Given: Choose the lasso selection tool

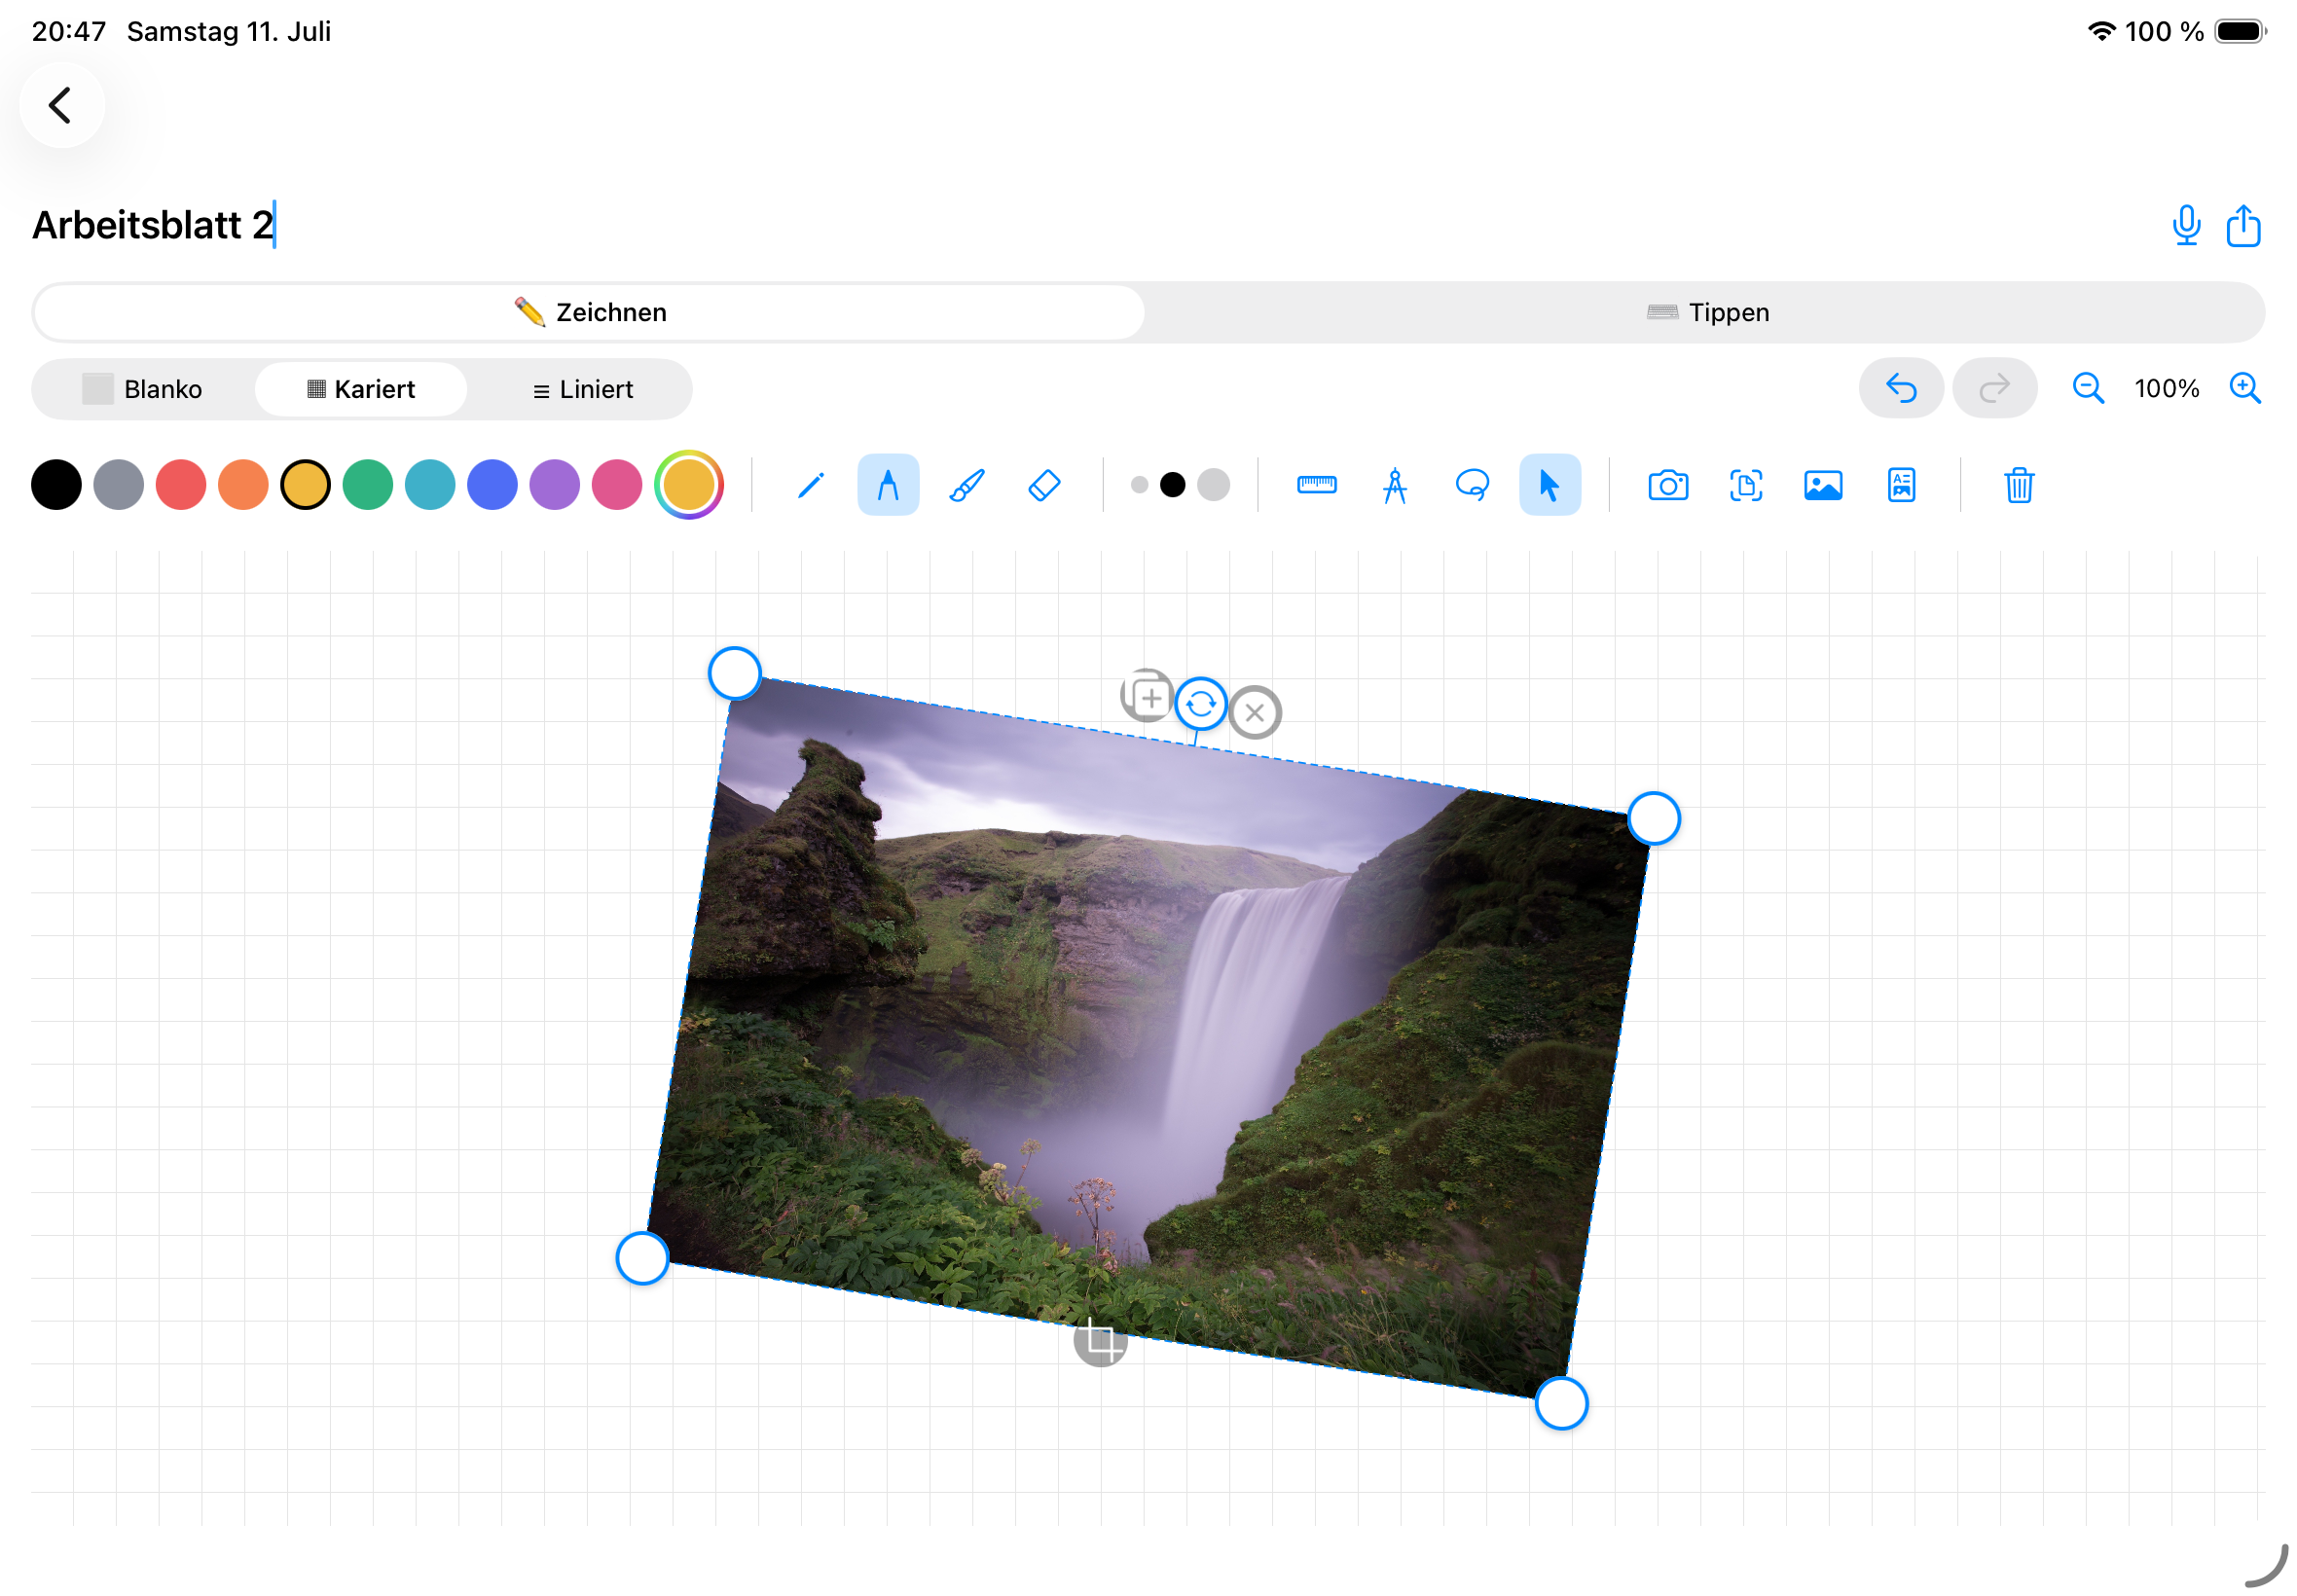Looking at the screenshot, I should click(x=1472, y=485).
